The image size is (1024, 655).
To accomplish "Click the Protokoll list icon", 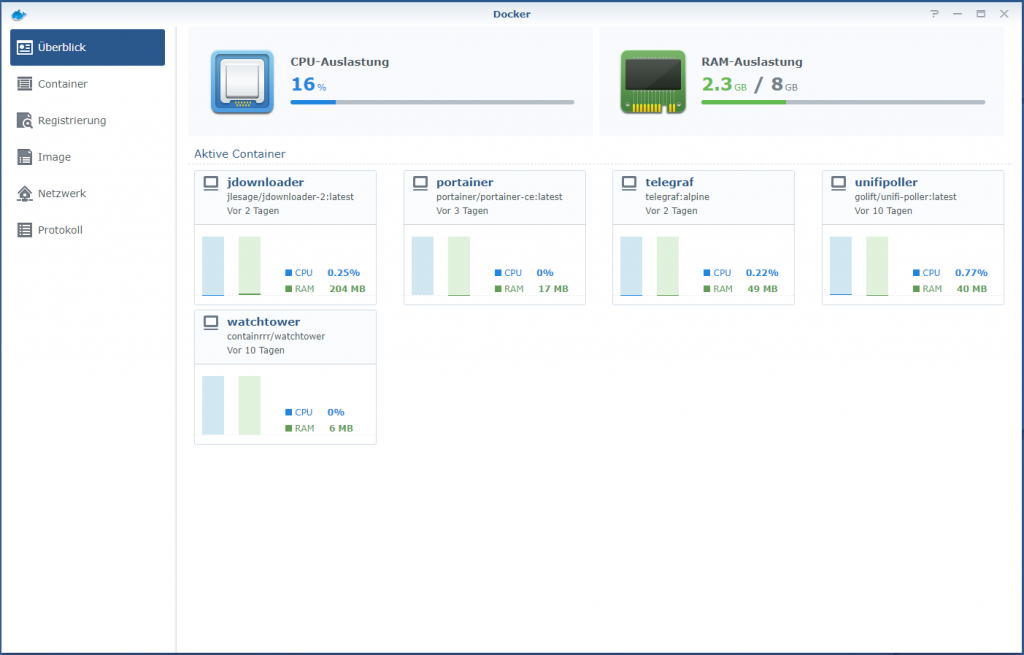I will pyautogui.click(x=25, y=230).
